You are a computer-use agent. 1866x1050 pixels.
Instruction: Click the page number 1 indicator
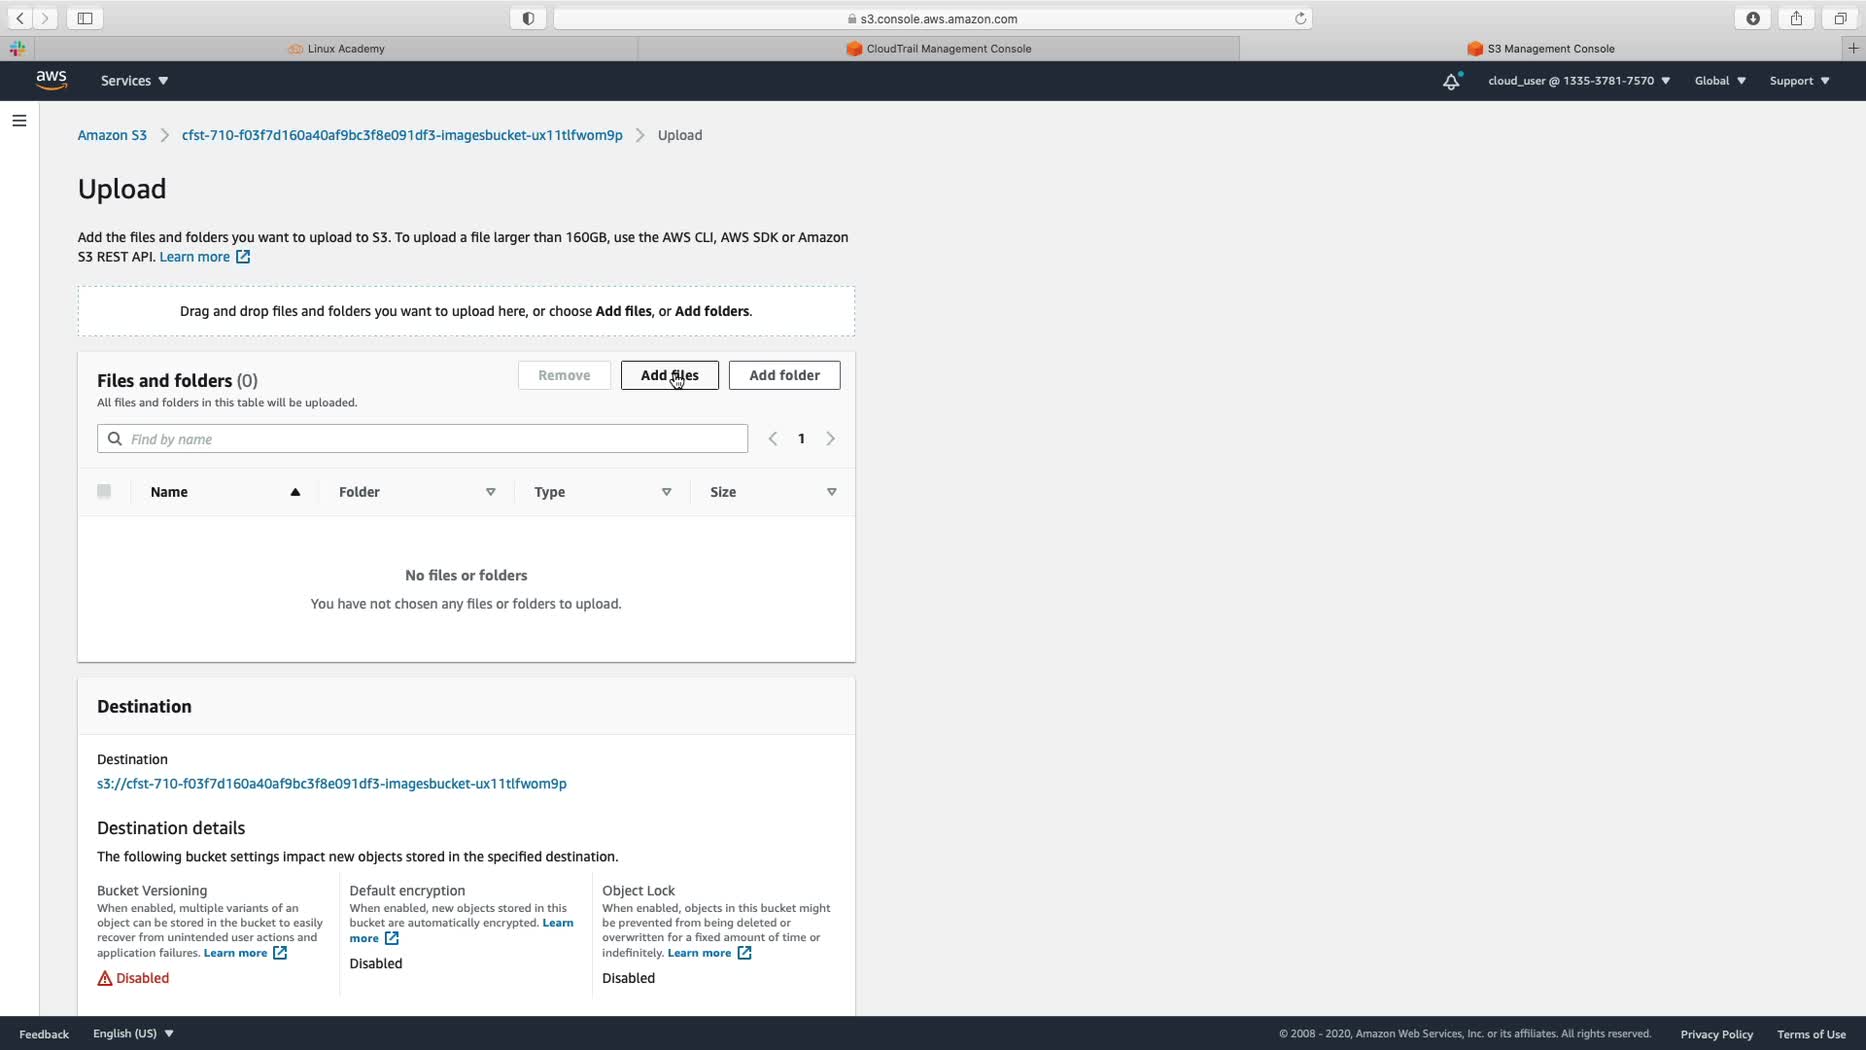pyautogui.click(x=801, y=439)
